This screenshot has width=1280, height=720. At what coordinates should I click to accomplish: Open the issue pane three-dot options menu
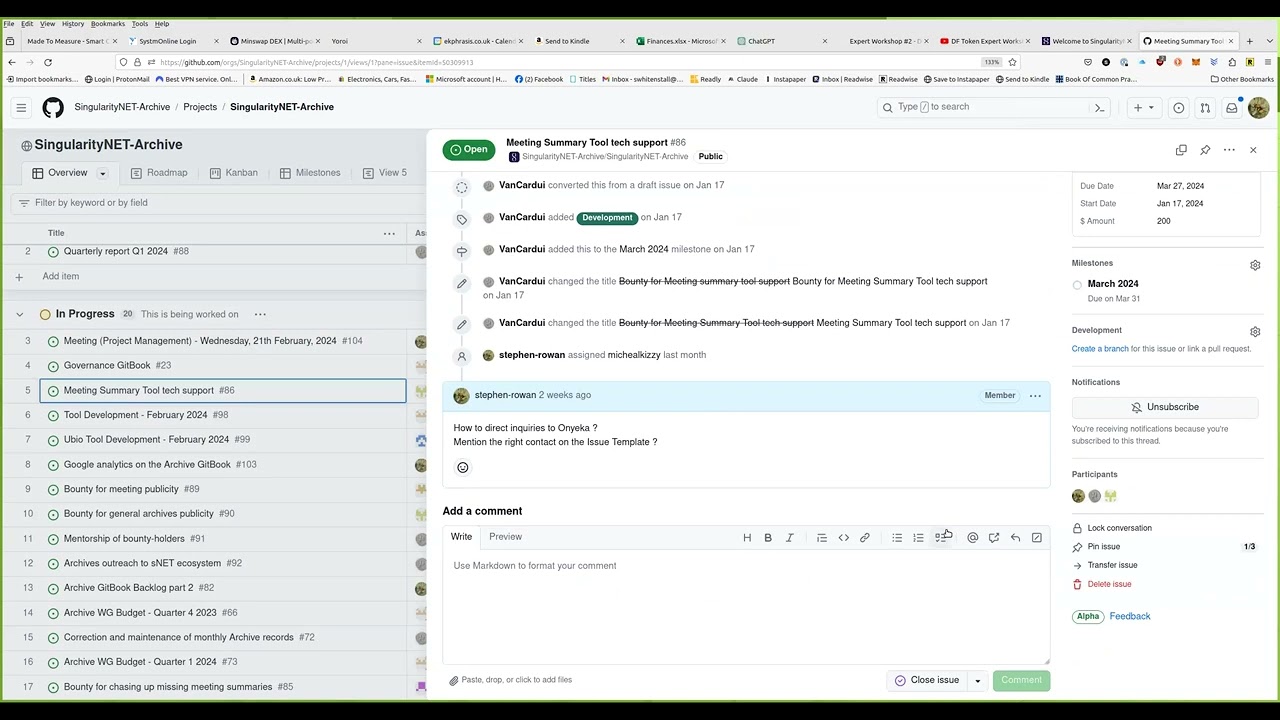pyautogui.click(x=1229, y=150)
